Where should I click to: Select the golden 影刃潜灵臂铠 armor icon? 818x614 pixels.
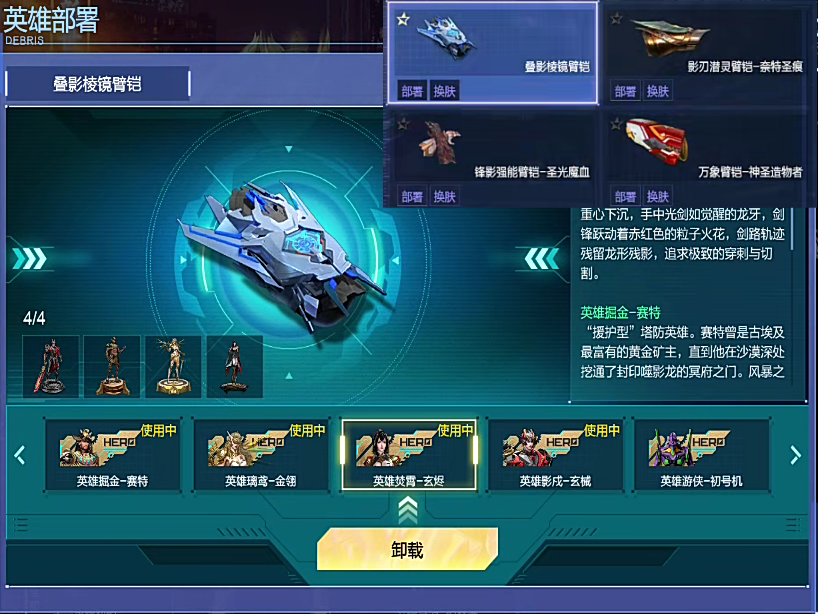point(669,35)
